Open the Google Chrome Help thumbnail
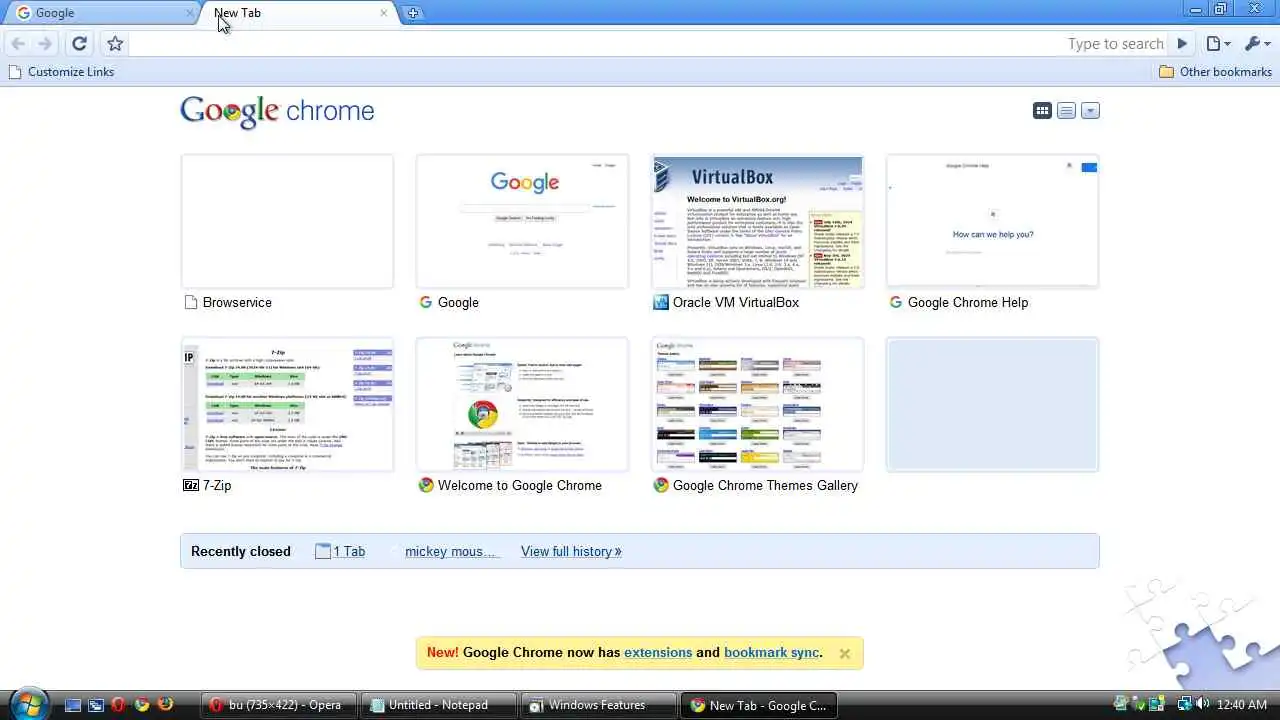The width and height of the screenshot is (1280, 720). [x=992, y=221]
